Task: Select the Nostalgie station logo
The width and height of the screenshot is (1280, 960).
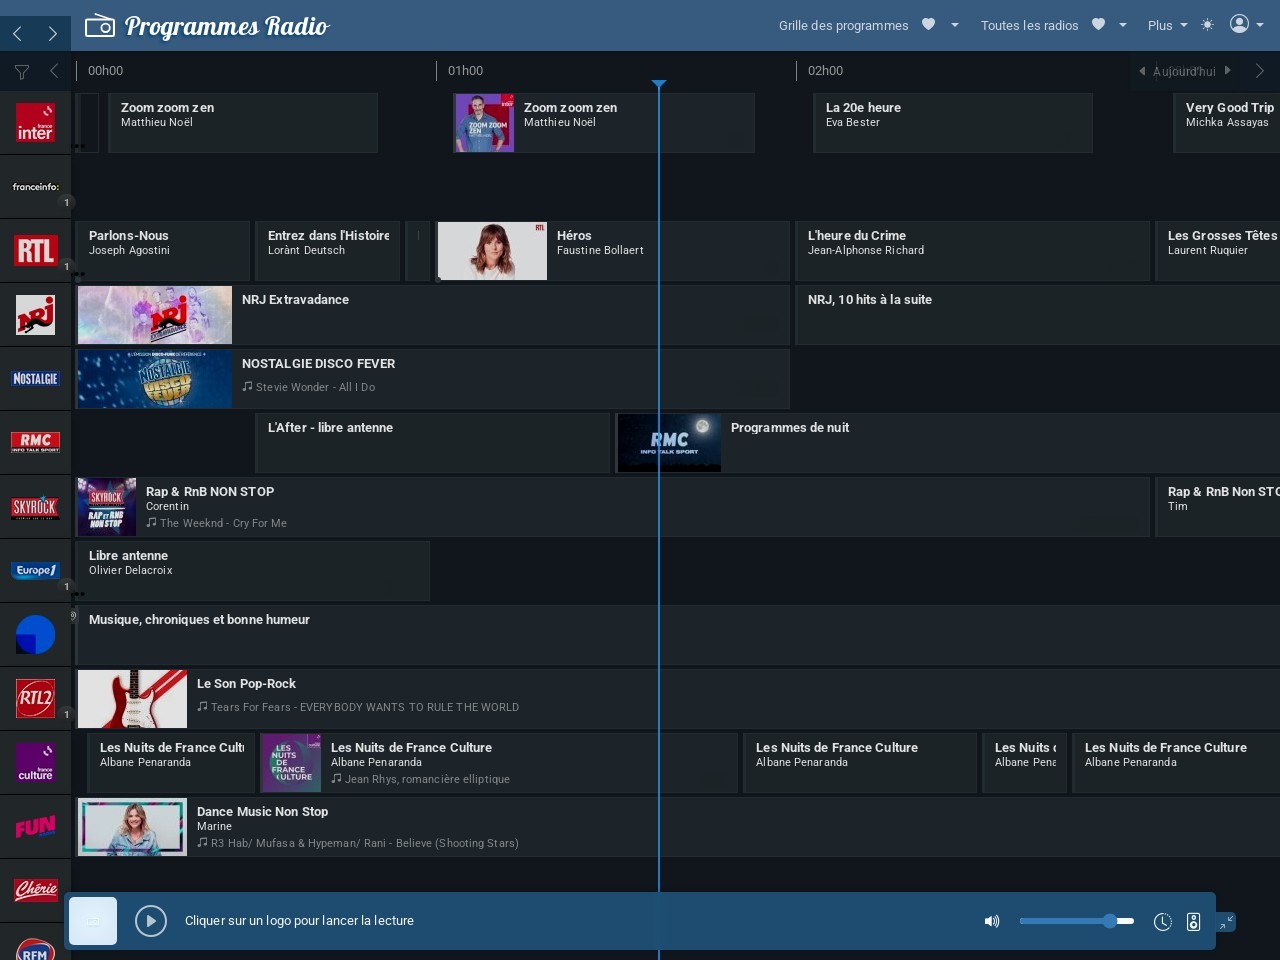Action: pos(35,379)
